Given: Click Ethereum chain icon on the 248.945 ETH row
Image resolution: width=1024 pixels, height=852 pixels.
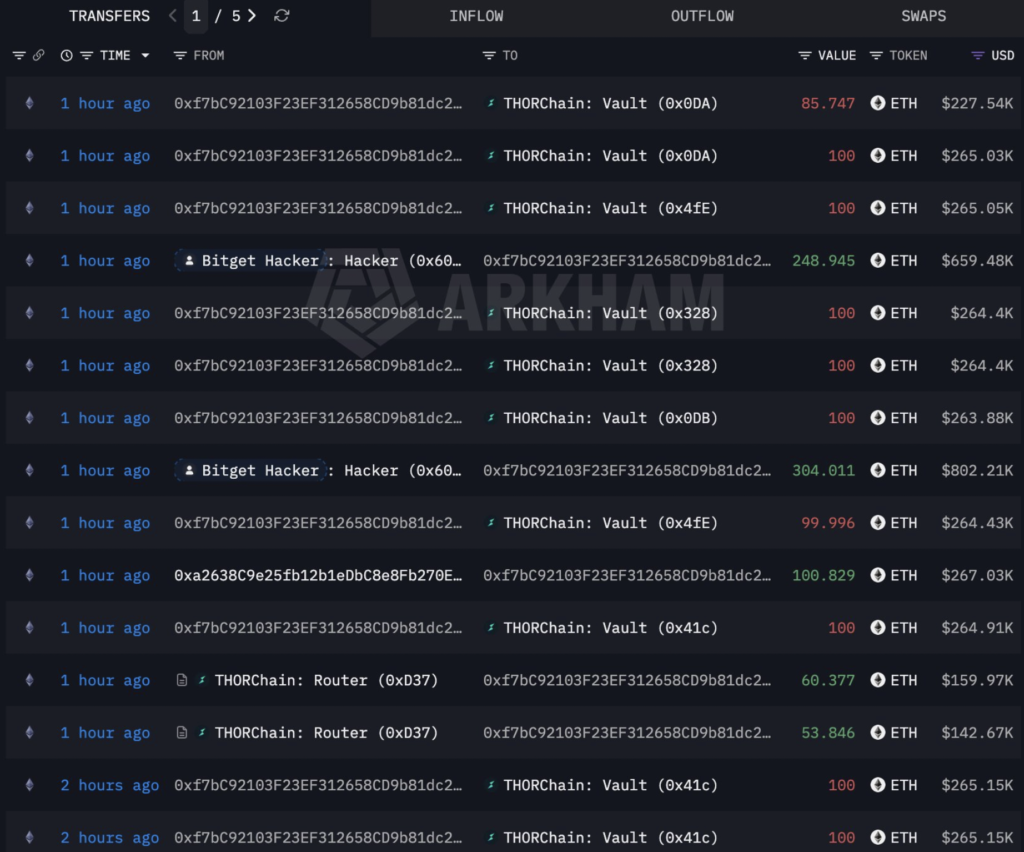Looking at the screenshot, I should [29, 260].
